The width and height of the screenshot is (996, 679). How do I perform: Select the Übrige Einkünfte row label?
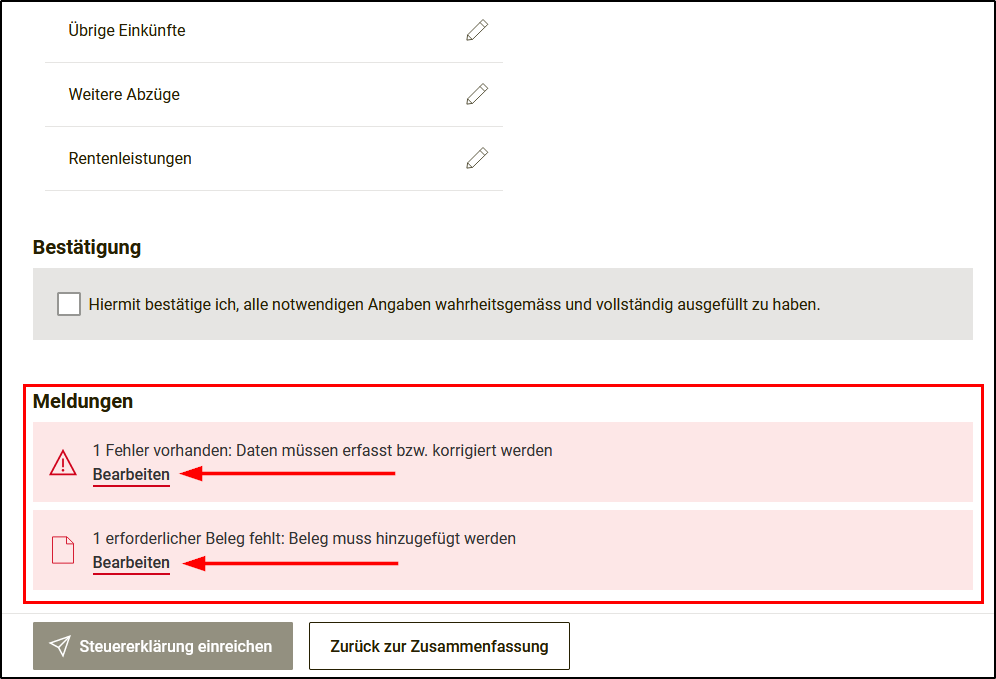[x=127, y=31]
